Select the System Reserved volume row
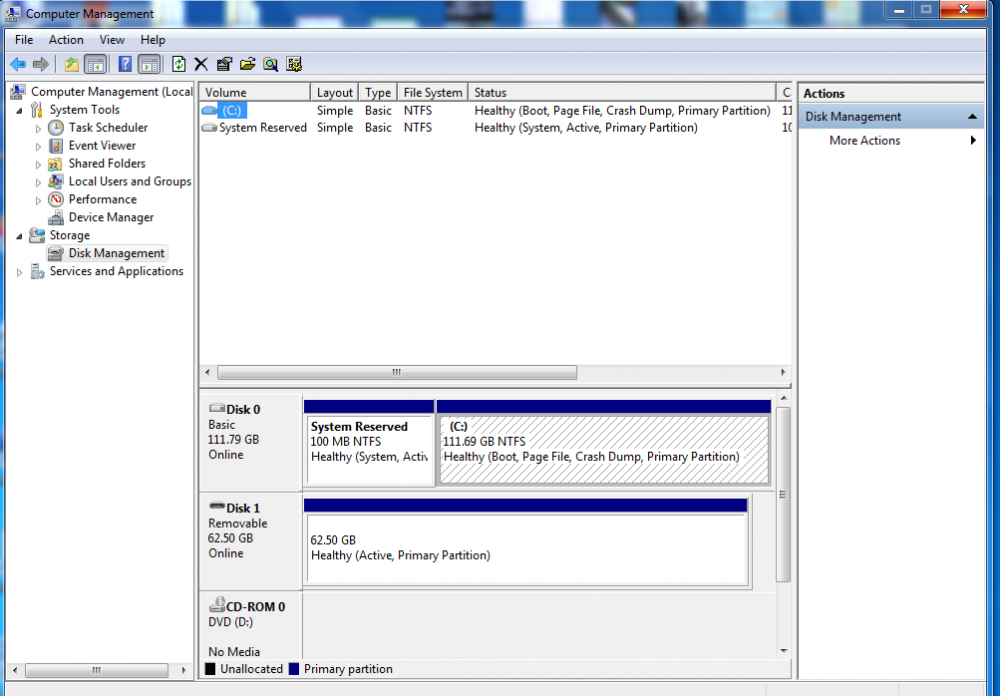1000x696 pixels. click(x=496, y=128)
